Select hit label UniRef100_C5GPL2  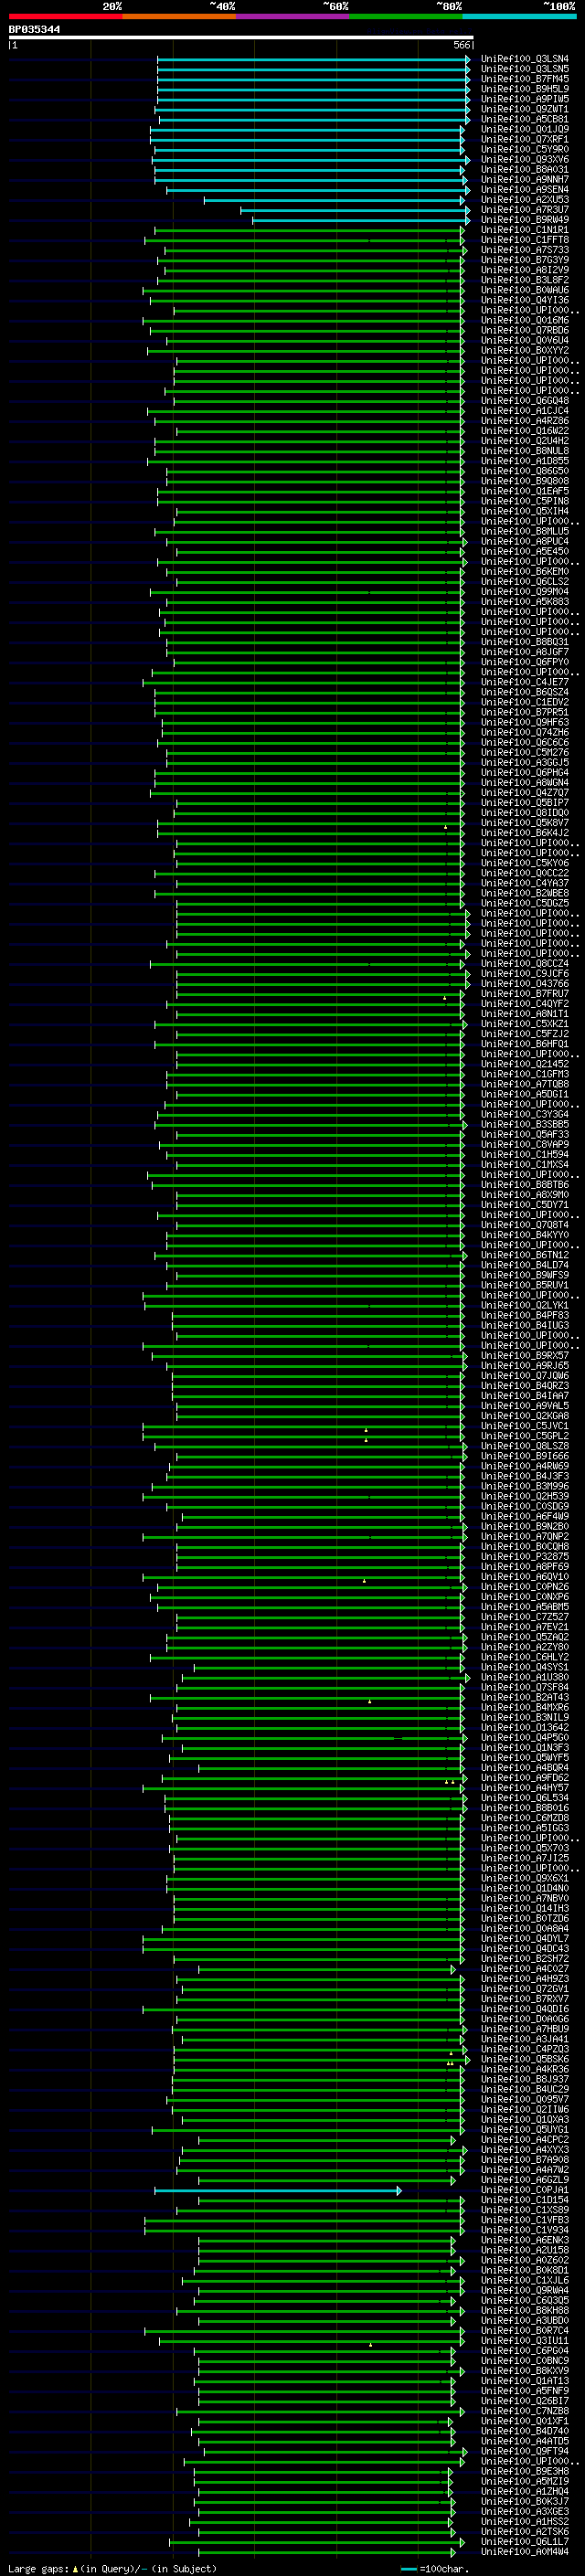coord(525,1436)
